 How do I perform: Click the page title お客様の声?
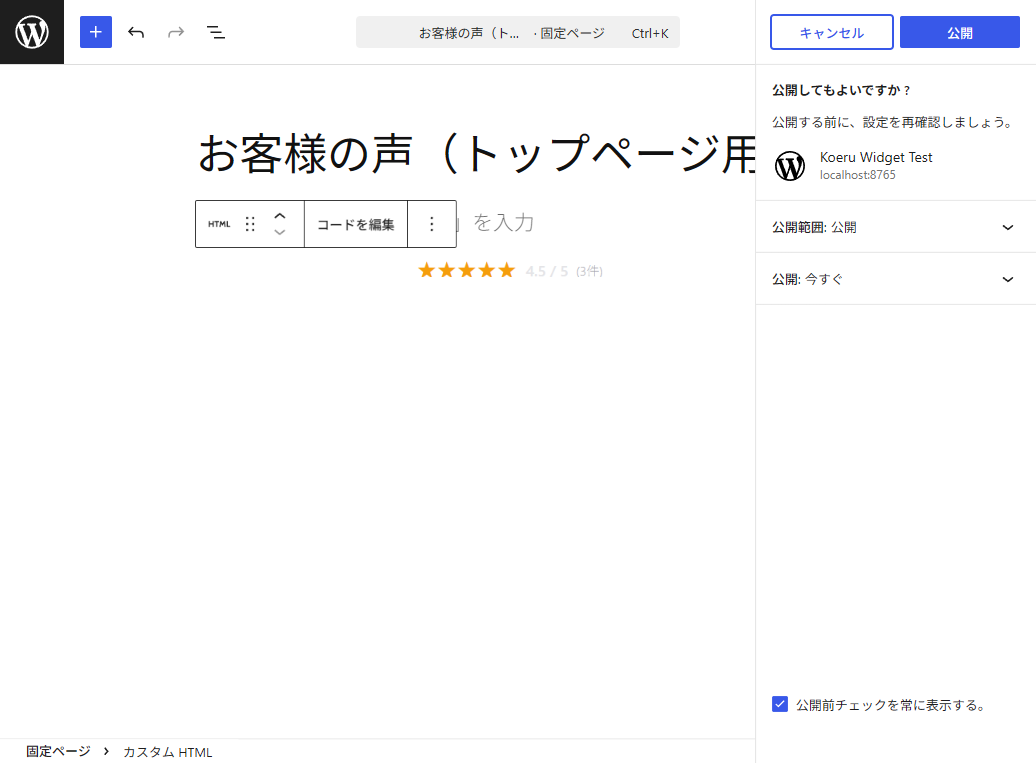click(x=476, y=154)
